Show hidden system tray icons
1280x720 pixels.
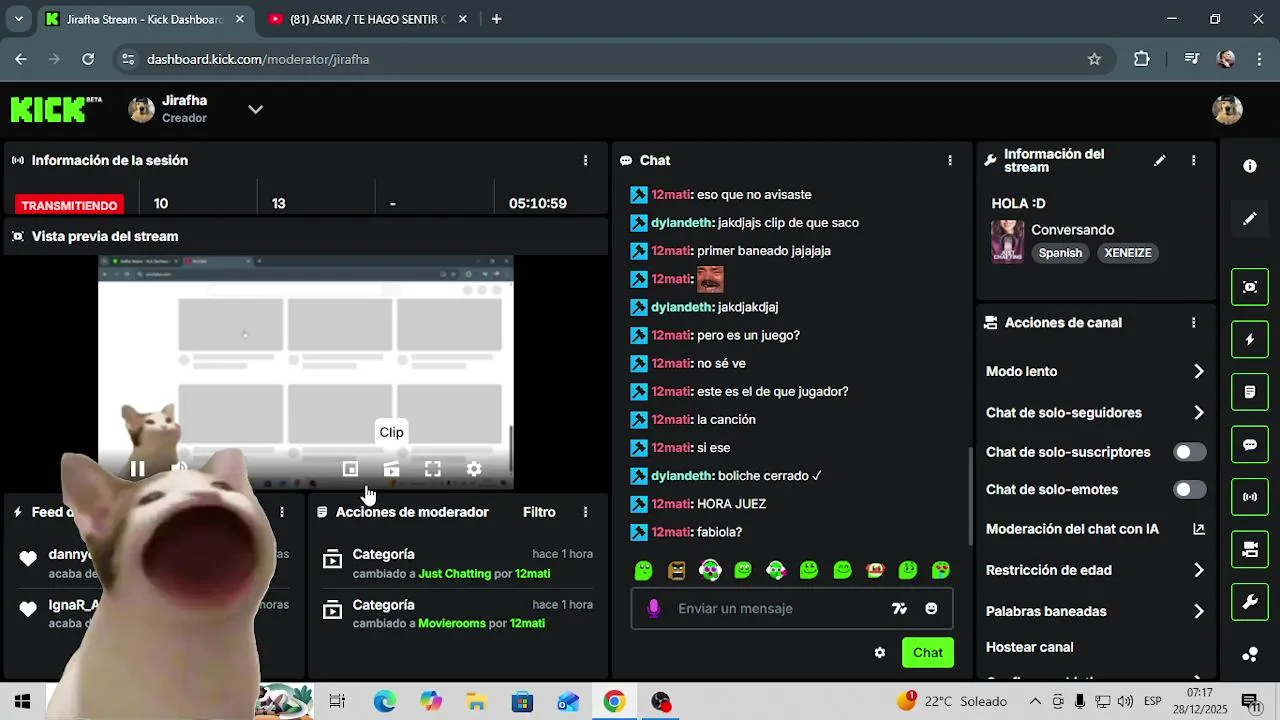[x=1035, y=702]
